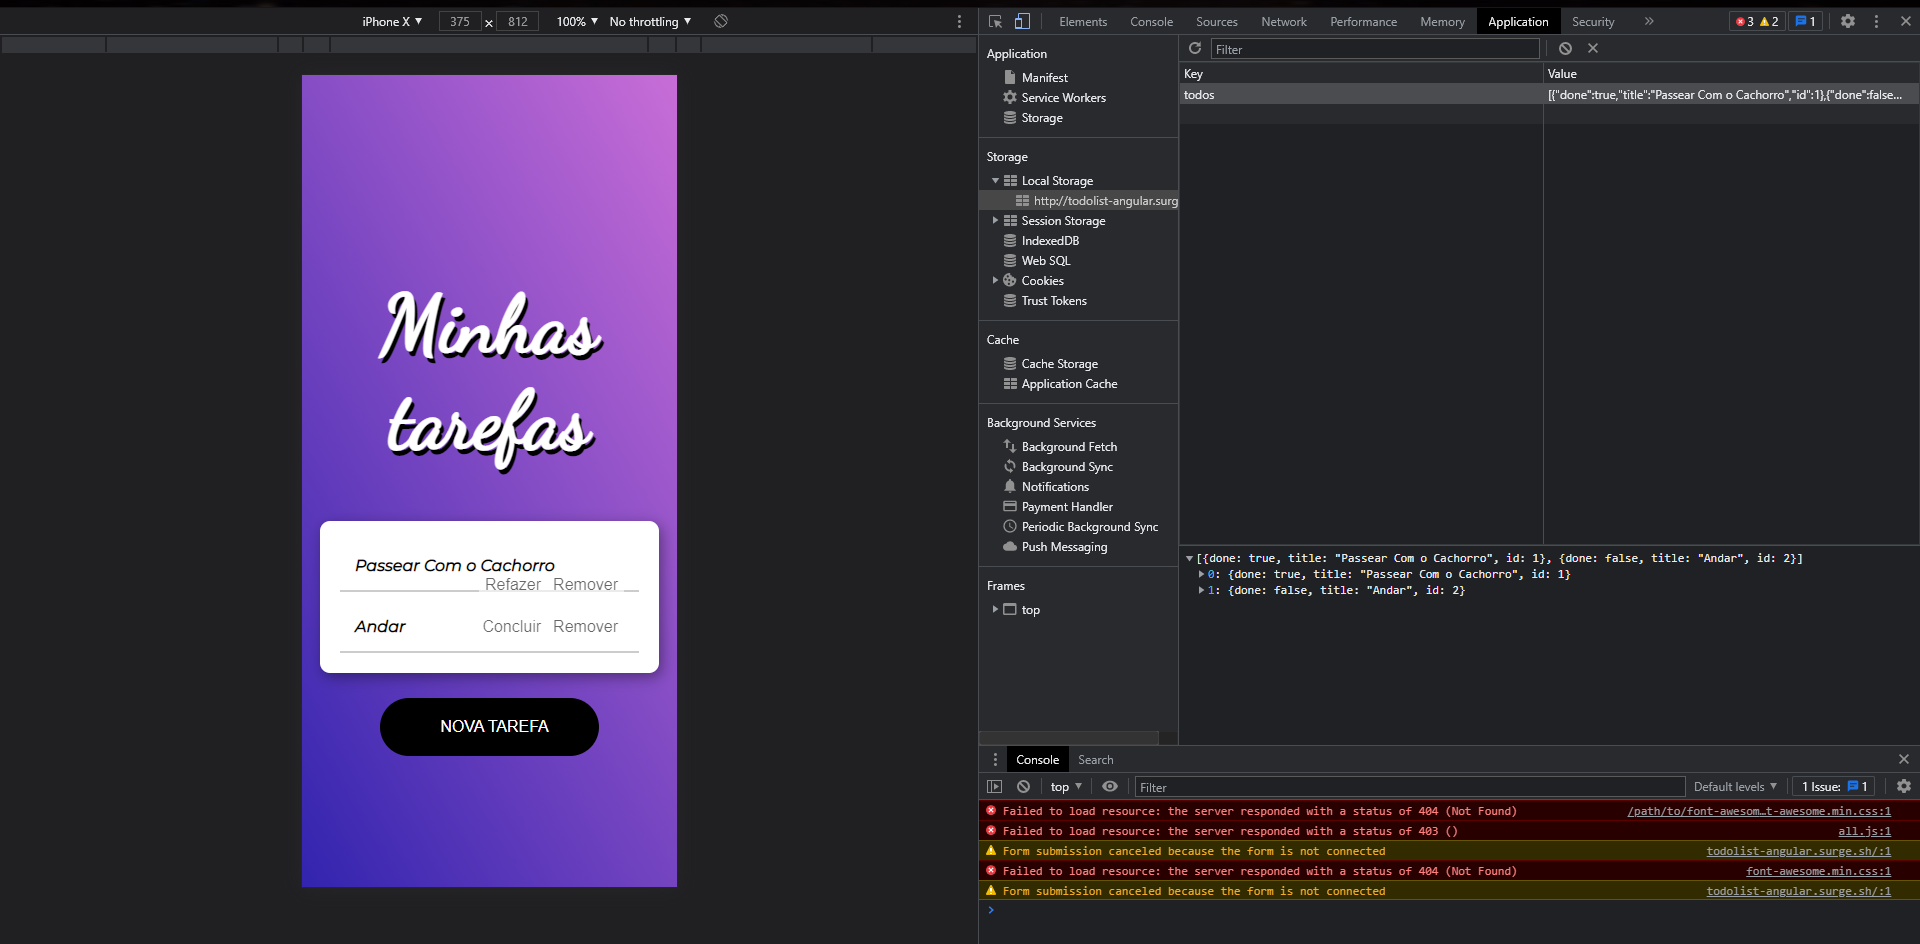Open drawer three-dot menu beside Console

point(994,760)
